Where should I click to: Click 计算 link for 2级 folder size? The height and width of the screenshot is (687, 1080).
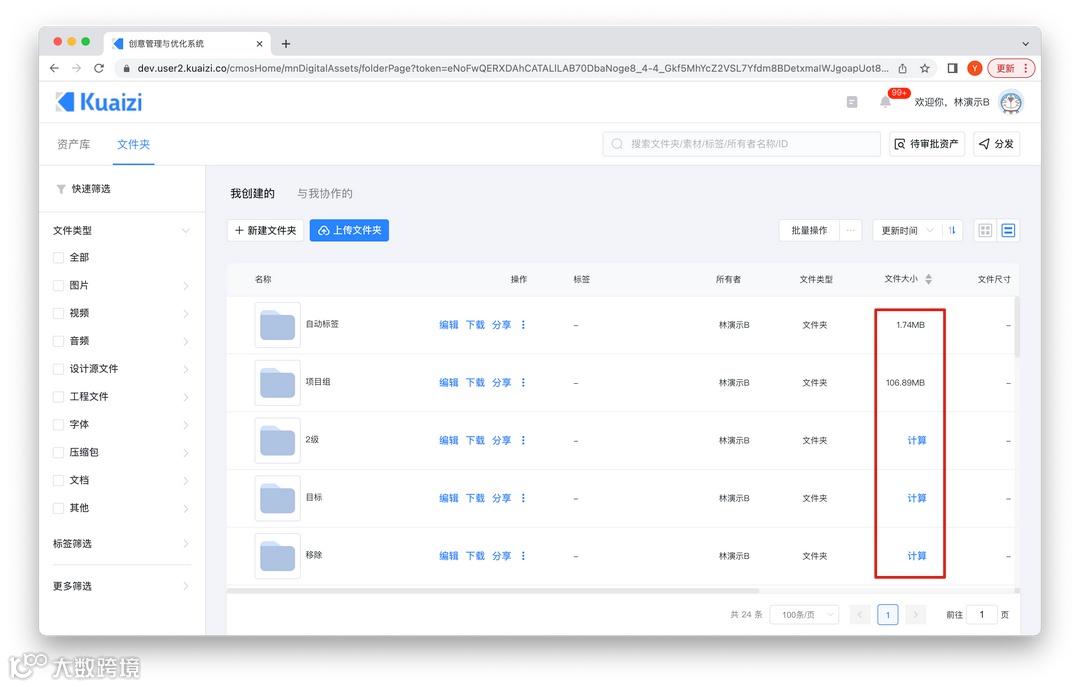click(x=916, y=440)
